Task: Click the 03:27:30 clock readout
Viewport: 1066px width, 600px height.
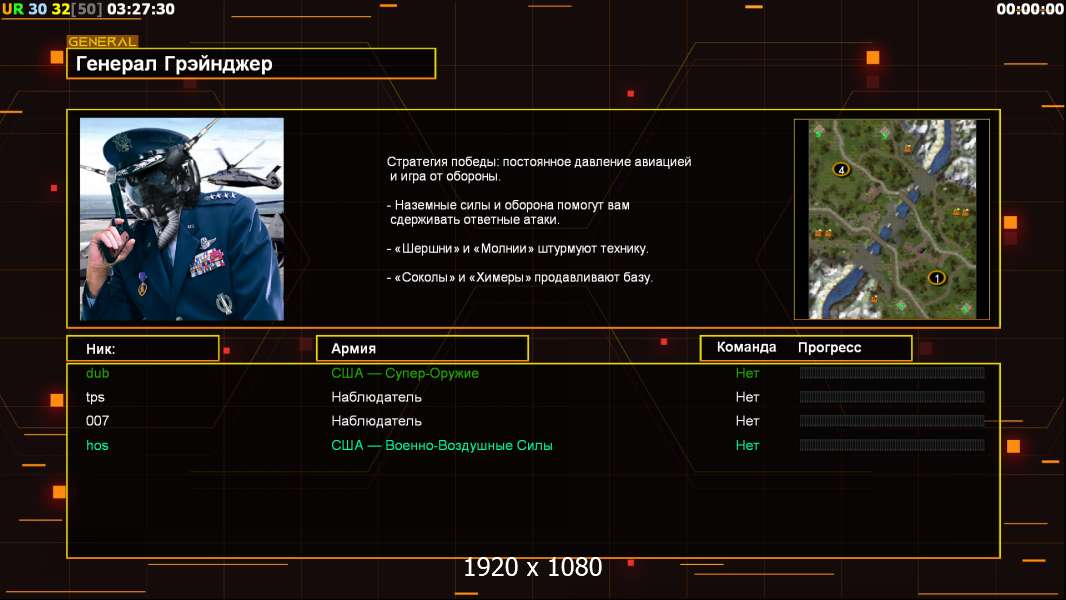Action: click(141, 10)
